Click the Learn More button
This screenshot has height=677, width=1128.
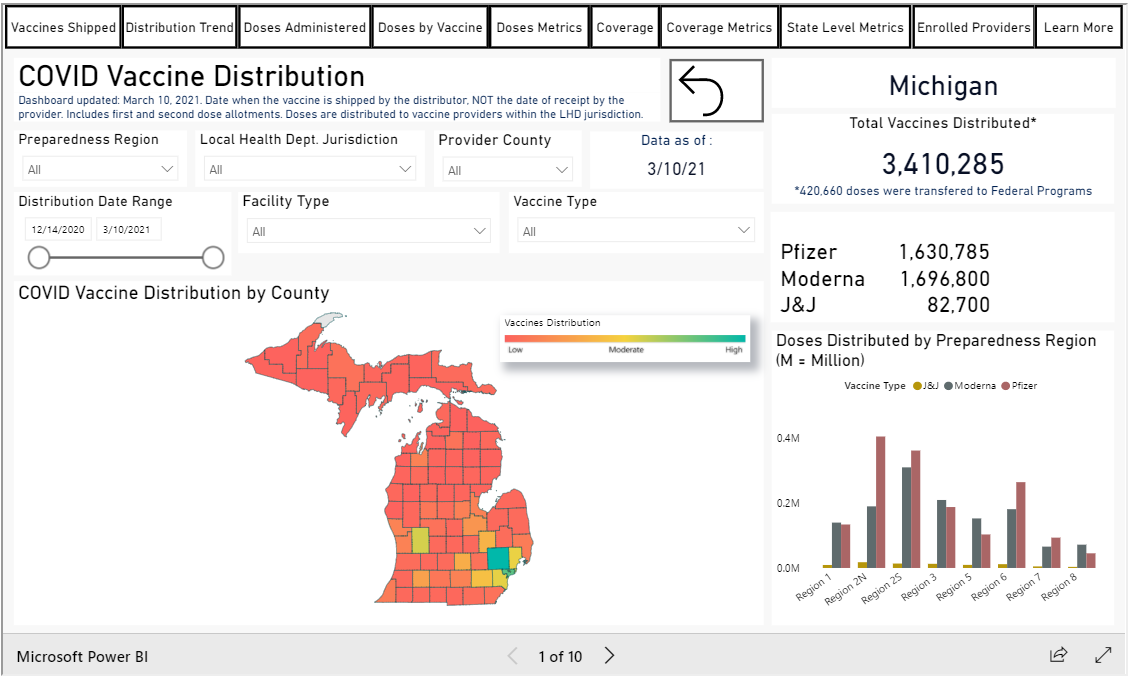coord(1078,27)
